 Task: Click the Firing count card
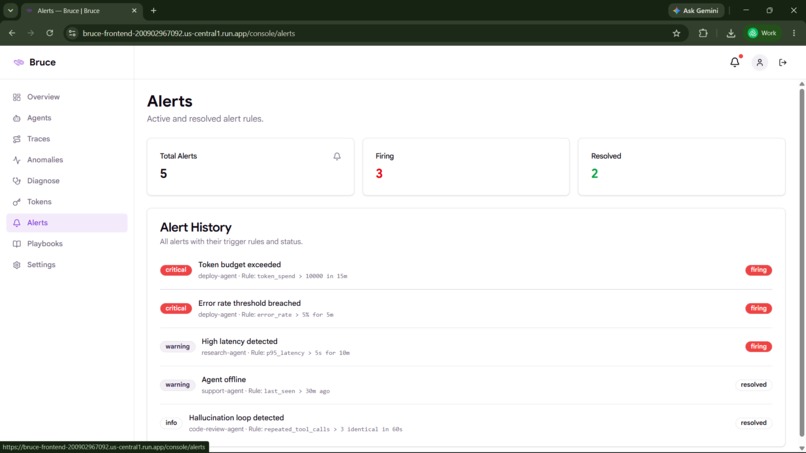pyautogui.click(x=466, y=167)
